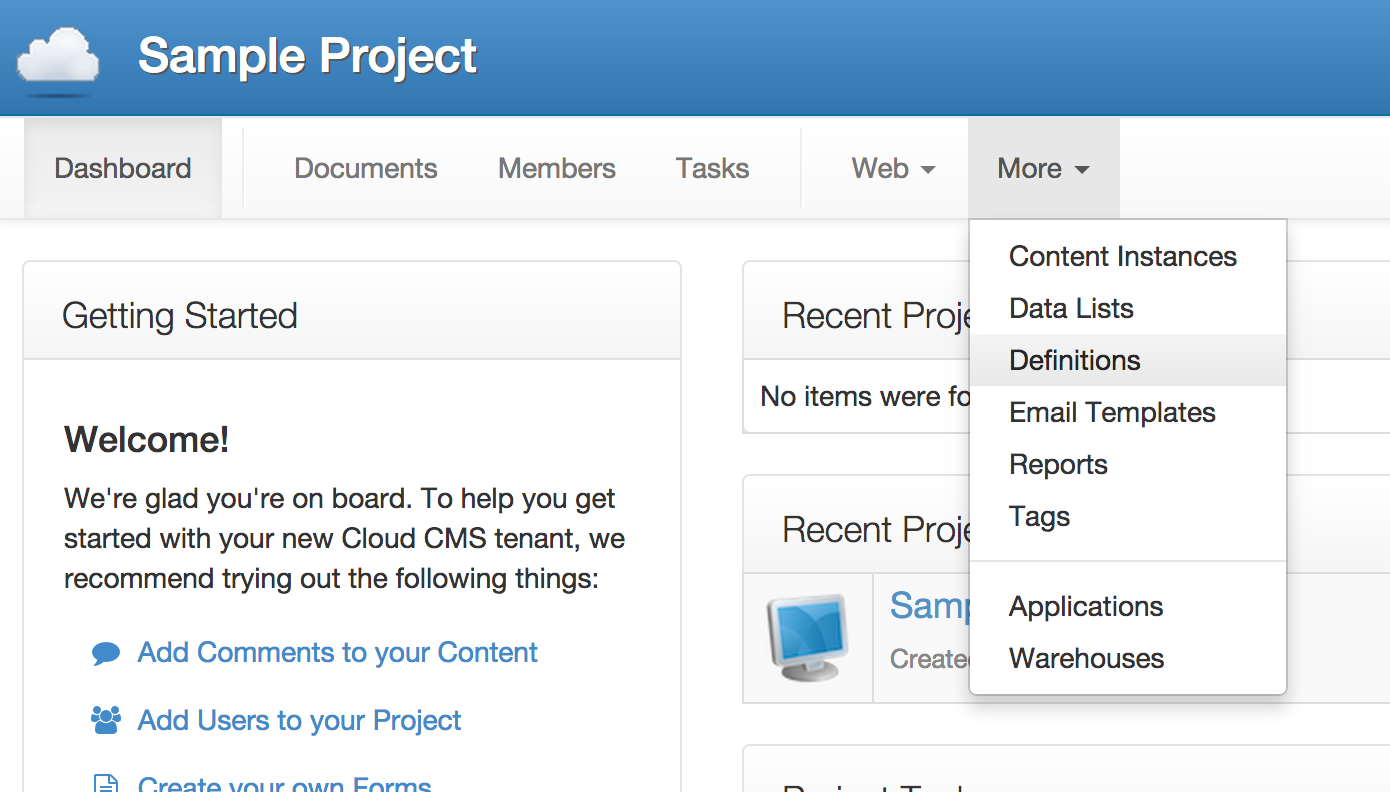Open the Dashboard tab
This screenshot has width=1390, height=792.
tap(123, 168)
